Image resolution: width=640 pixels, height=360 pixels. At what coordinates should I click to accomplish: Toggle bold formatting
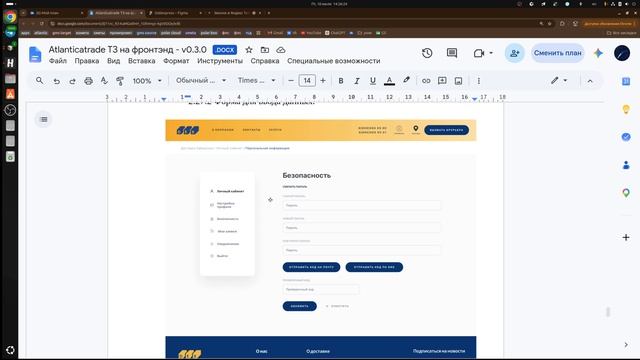(341, 81)
